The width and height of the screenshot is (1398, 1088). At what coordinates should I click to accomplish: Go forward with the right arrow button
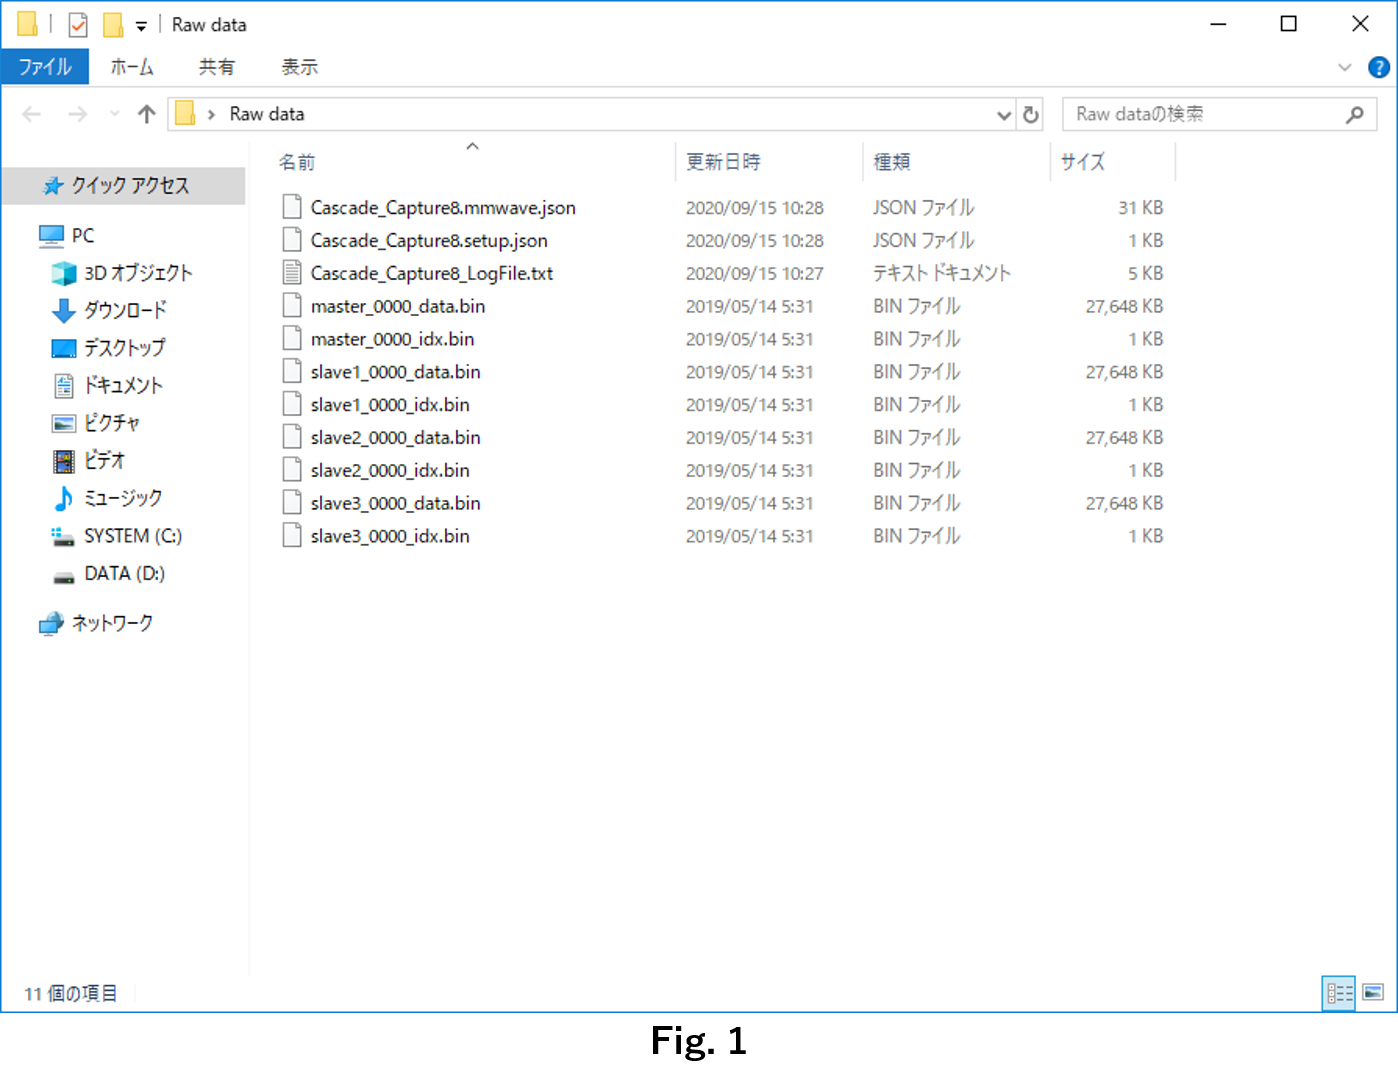click(77, 114)
